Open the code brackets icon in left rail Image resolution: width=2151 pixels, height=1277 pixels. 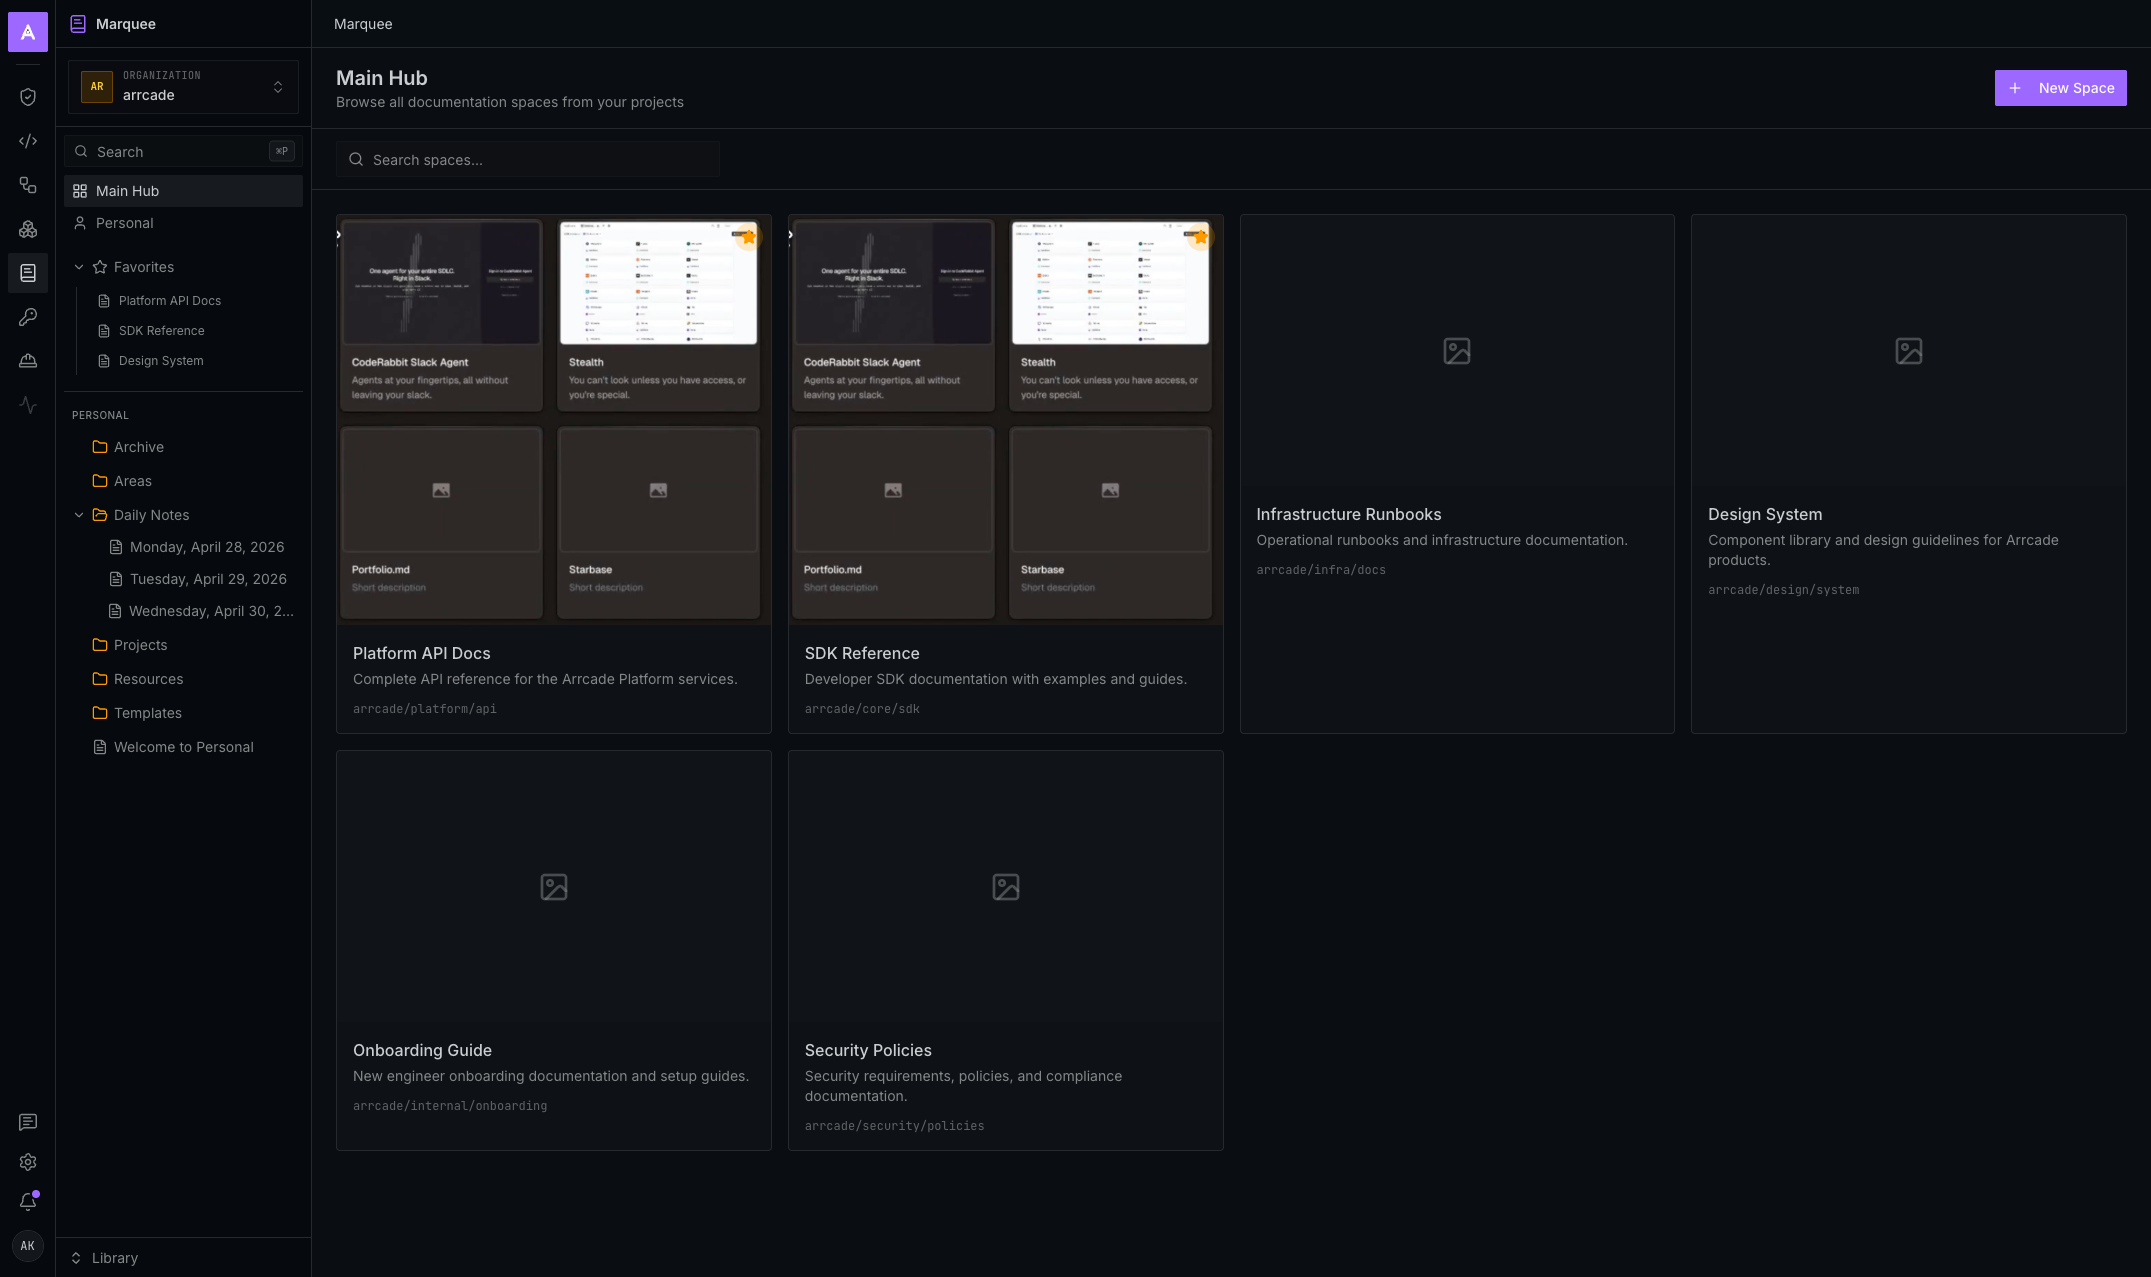coord(28,141)
